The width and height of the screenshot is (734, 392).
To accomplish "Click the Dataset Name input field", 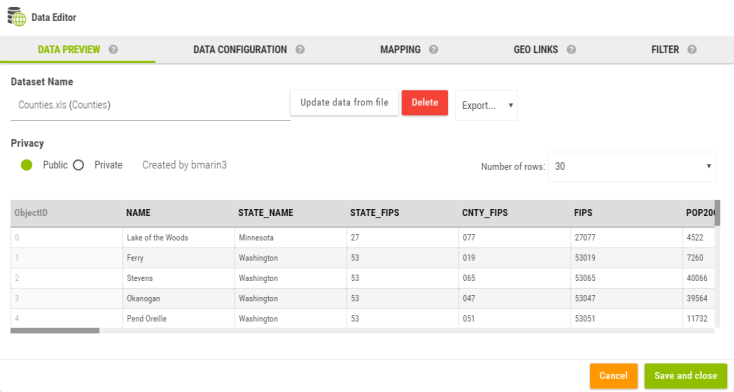I will coord(150,105).
